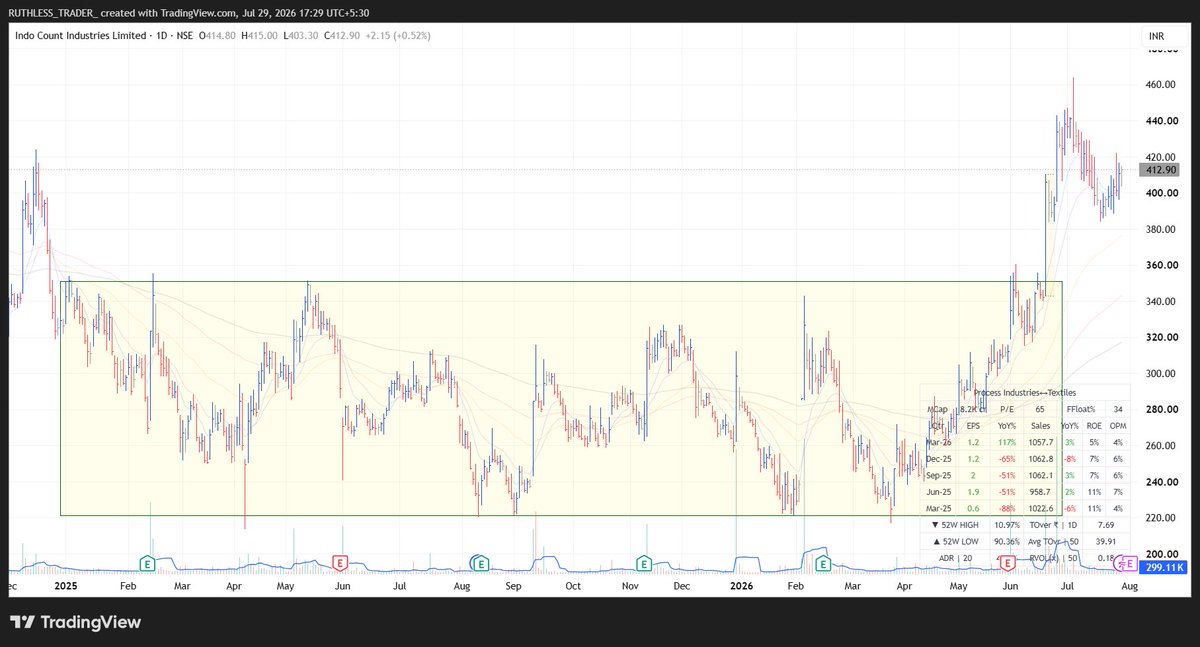Image resolution: width=1200 pixels, height=647 pixels.
Task: Click the 240.00 price axis label
Action: tap(1160, 481)
